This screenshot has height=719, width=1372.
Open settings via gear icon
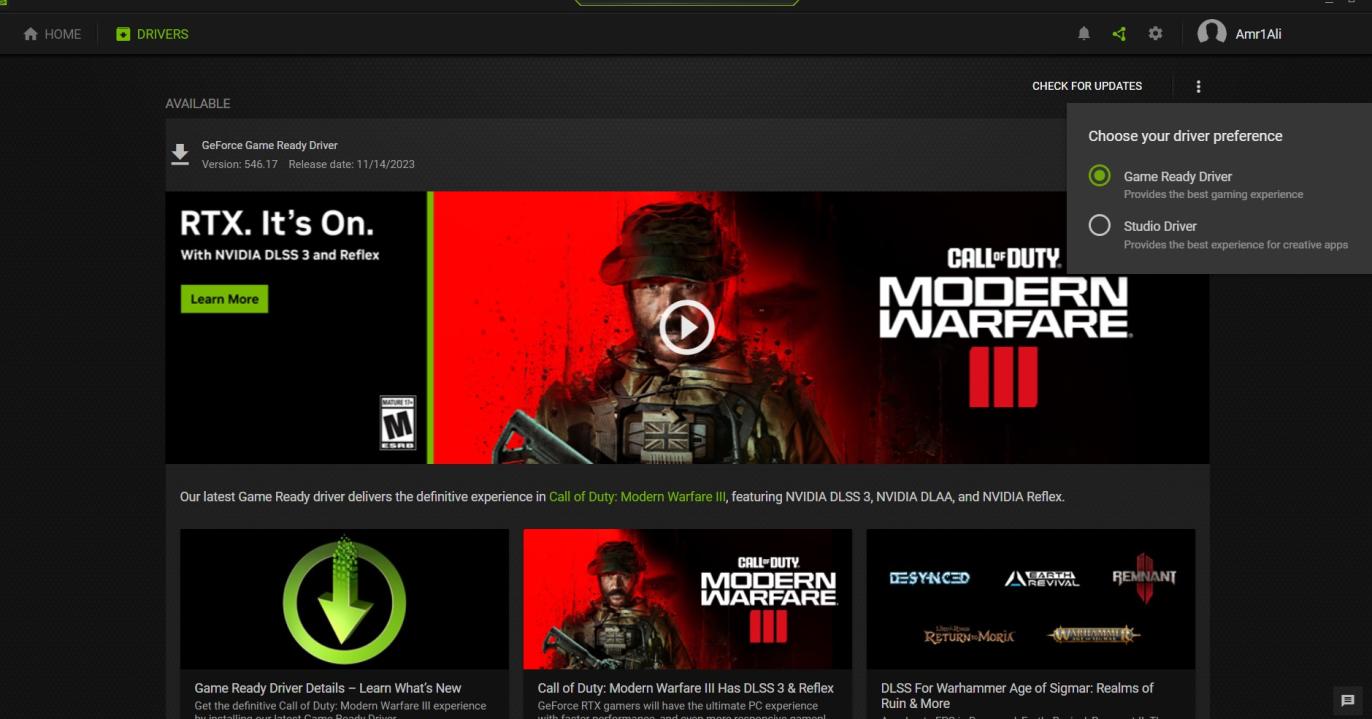1155,34
